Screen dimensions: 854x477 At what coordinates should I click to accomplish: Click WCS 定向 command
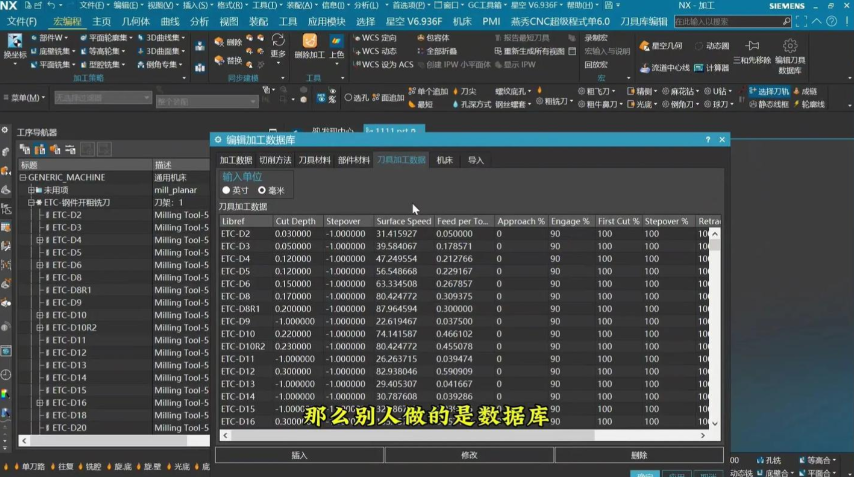(375, 38)
